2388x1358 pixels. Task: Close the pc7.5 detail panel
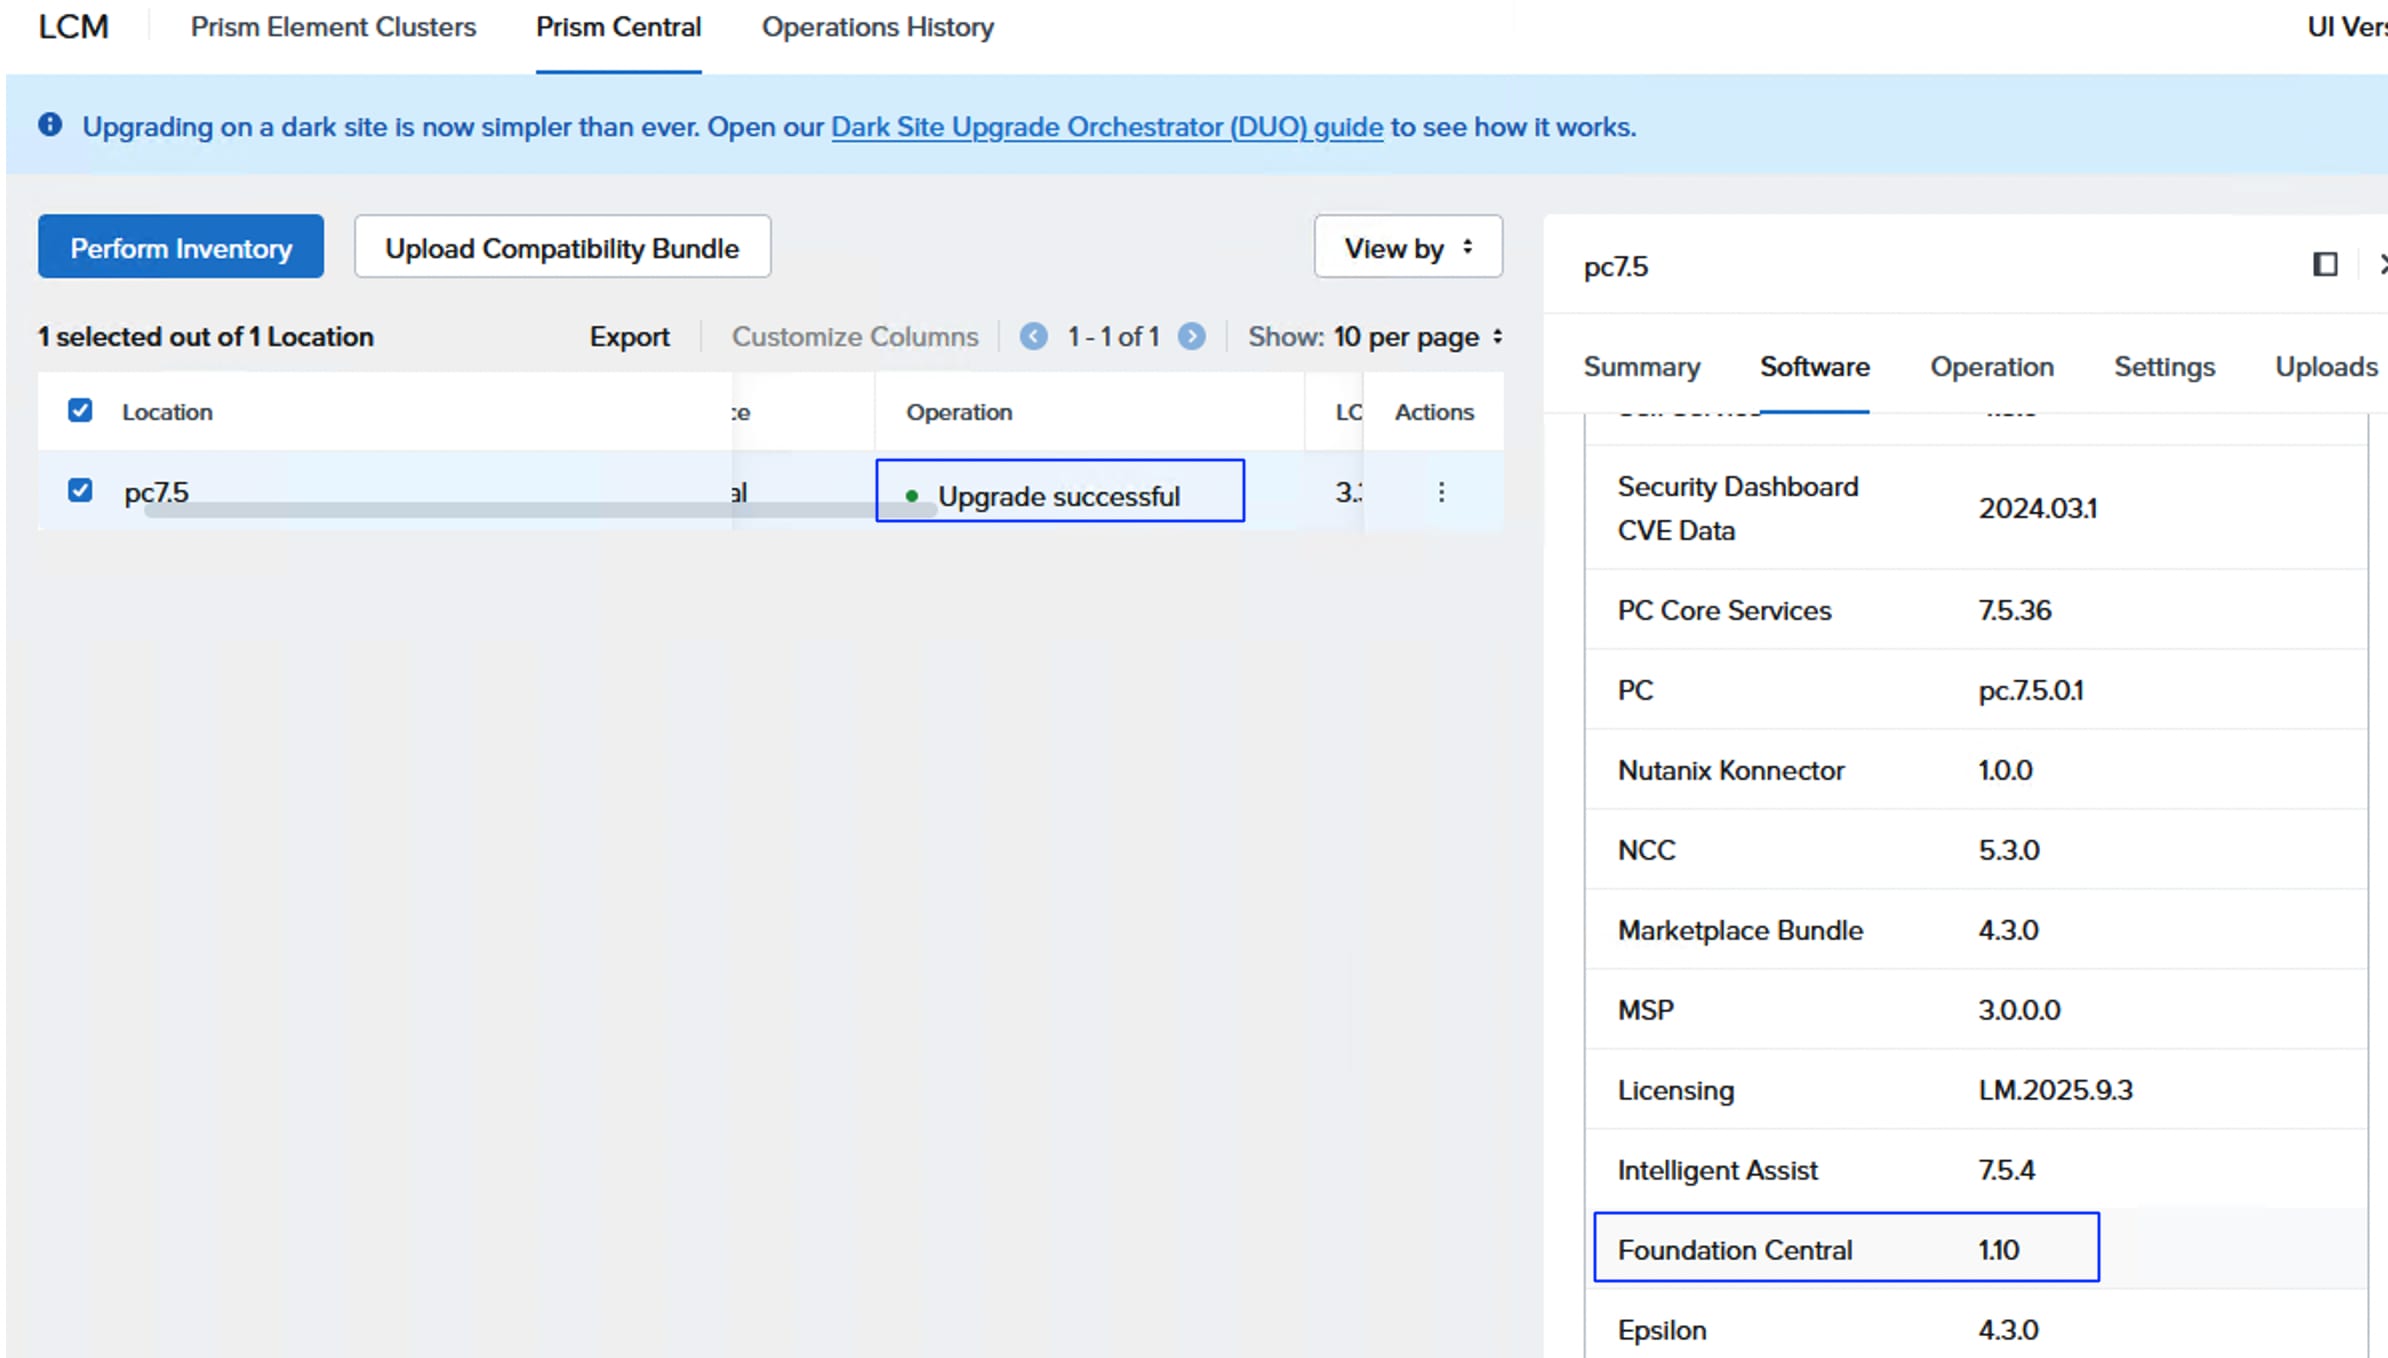click(x=2384, y=264)
